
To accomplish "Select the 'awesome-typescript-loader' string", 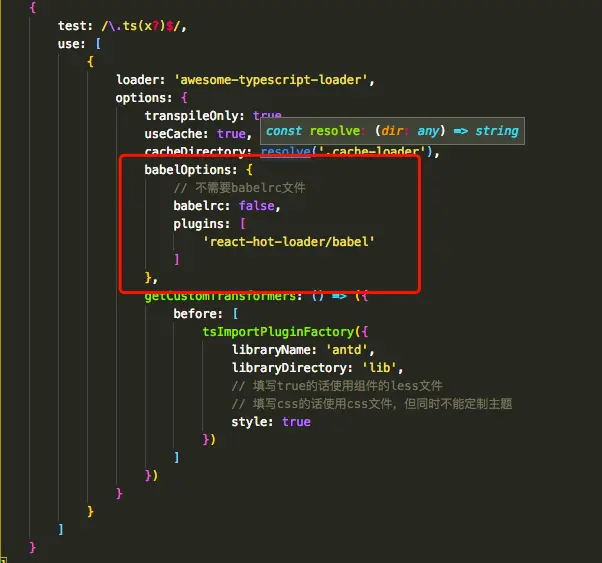I will click(x=272, y=79).
